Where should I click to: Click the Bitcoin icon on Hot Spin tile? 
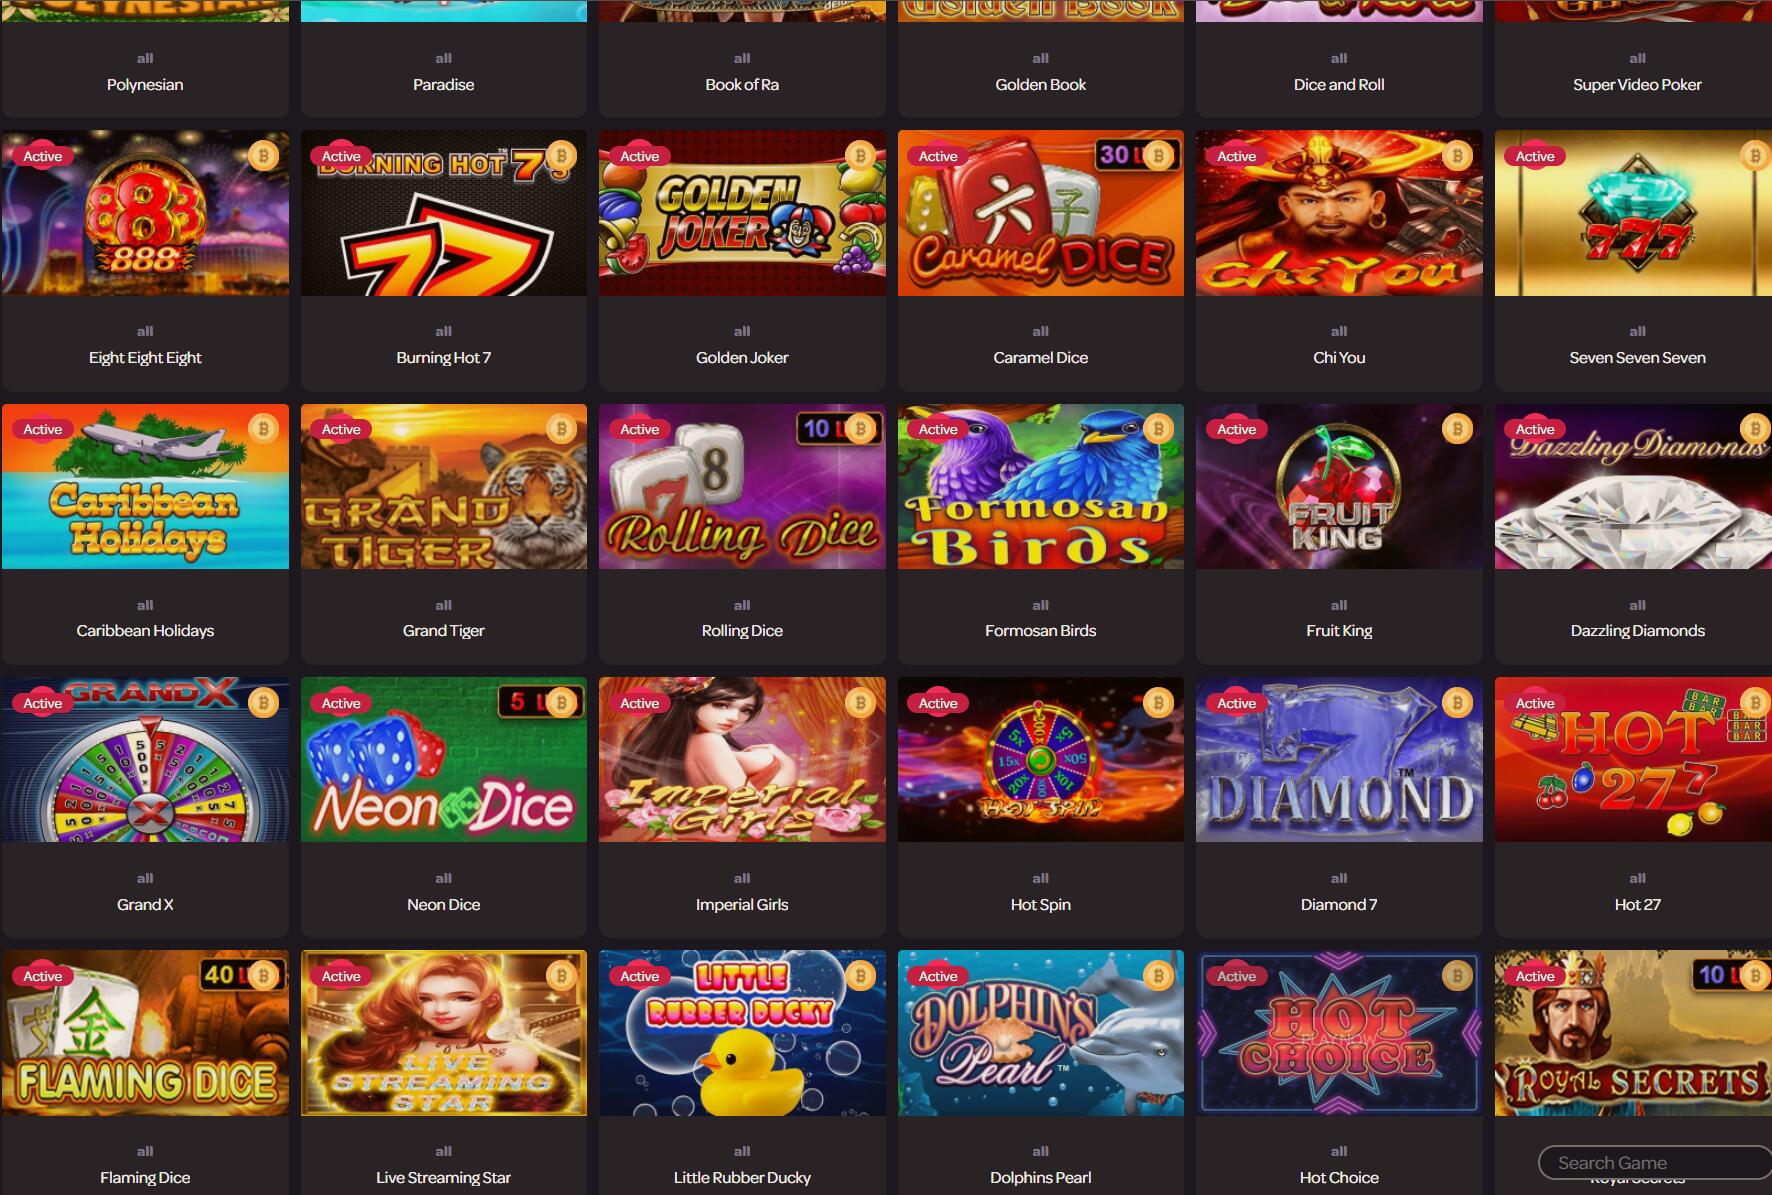tap(1158, 703)
